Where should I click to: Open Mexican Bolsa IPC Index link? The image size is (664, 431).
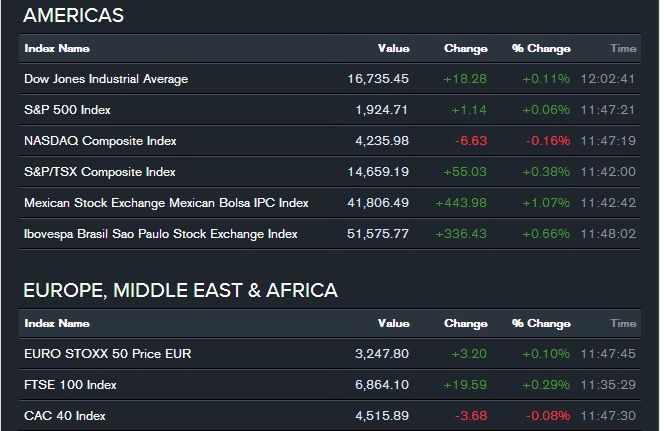[166, 203]
